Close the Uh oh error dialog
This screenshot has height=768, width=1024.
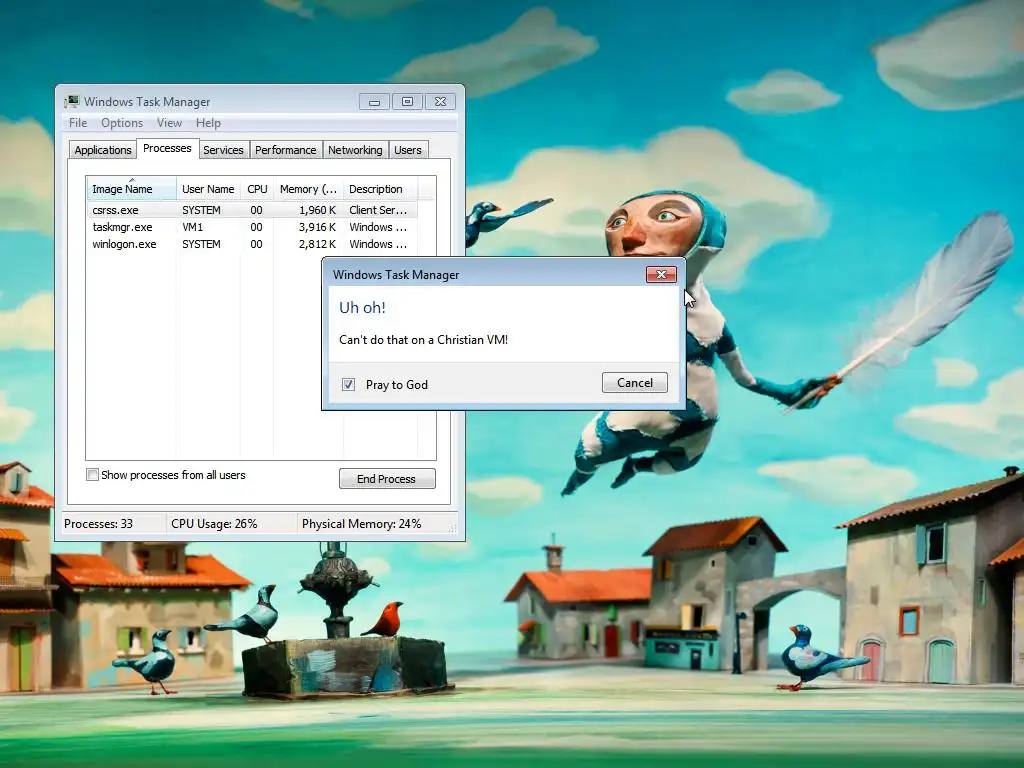(x=661, y=274)
